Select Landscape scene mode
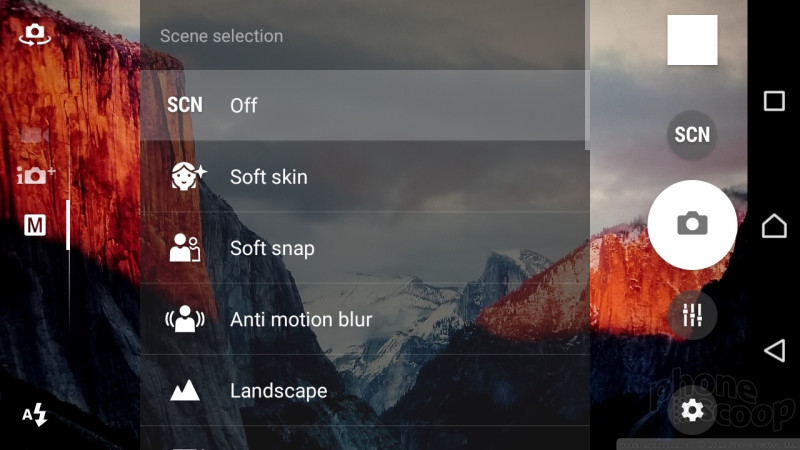Viewport: 800px width, 450px height. pos(365,391)
